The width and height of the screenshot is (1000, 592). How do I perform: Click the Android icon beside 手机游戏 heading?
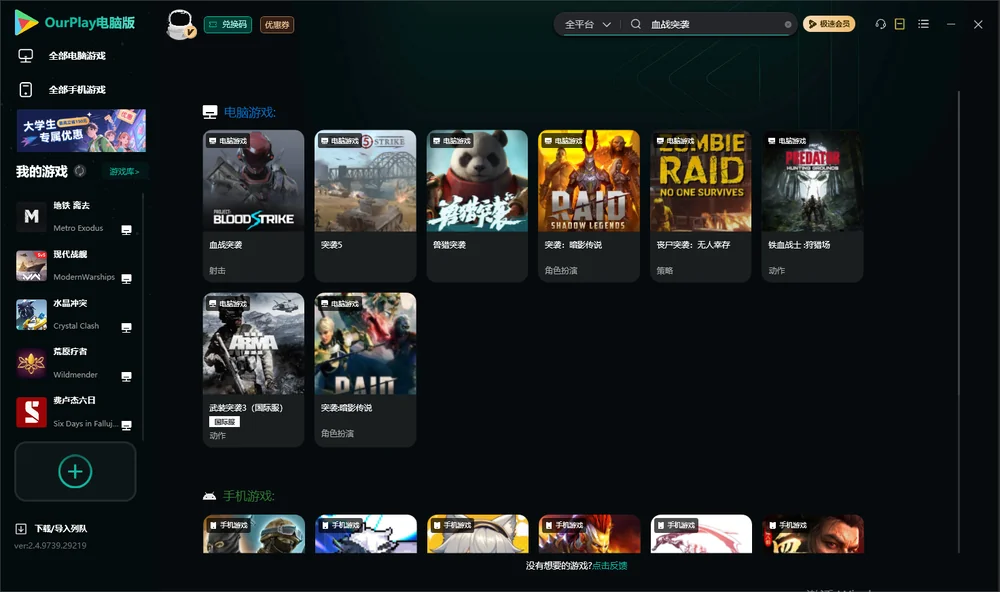[x=209, y=496]
